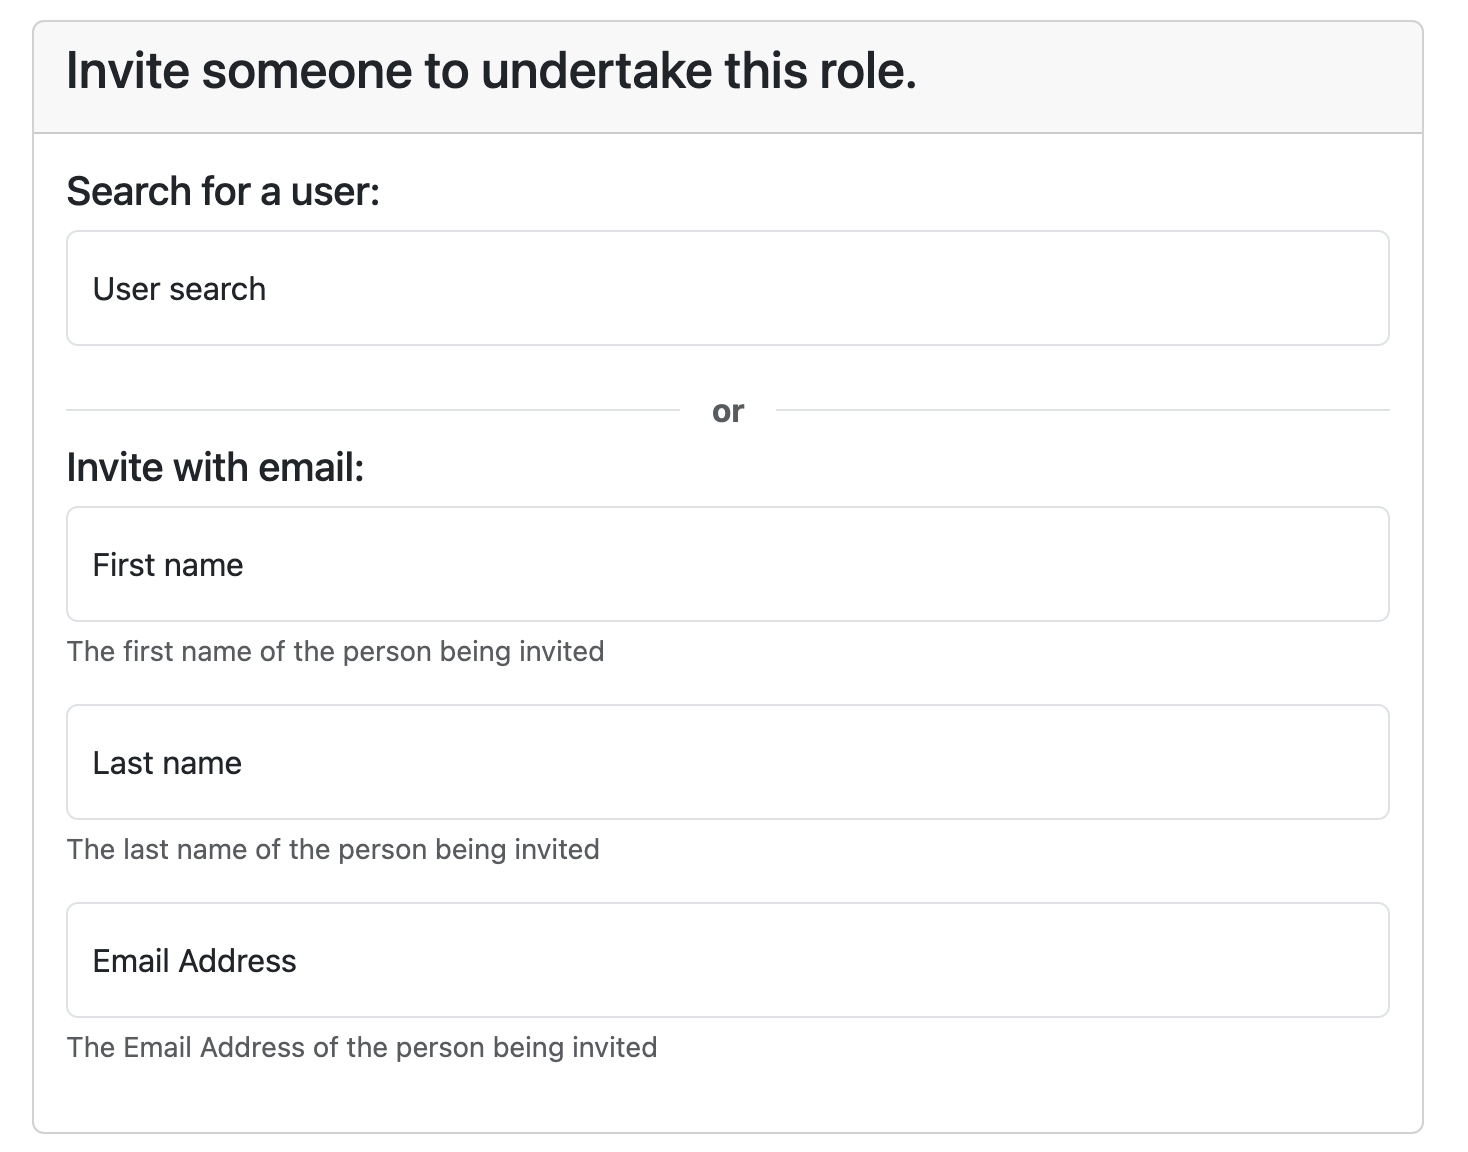The width and height of the screenshot is (1468, 1152).
Task: Select the Last name input box
Action: [727, 762]
